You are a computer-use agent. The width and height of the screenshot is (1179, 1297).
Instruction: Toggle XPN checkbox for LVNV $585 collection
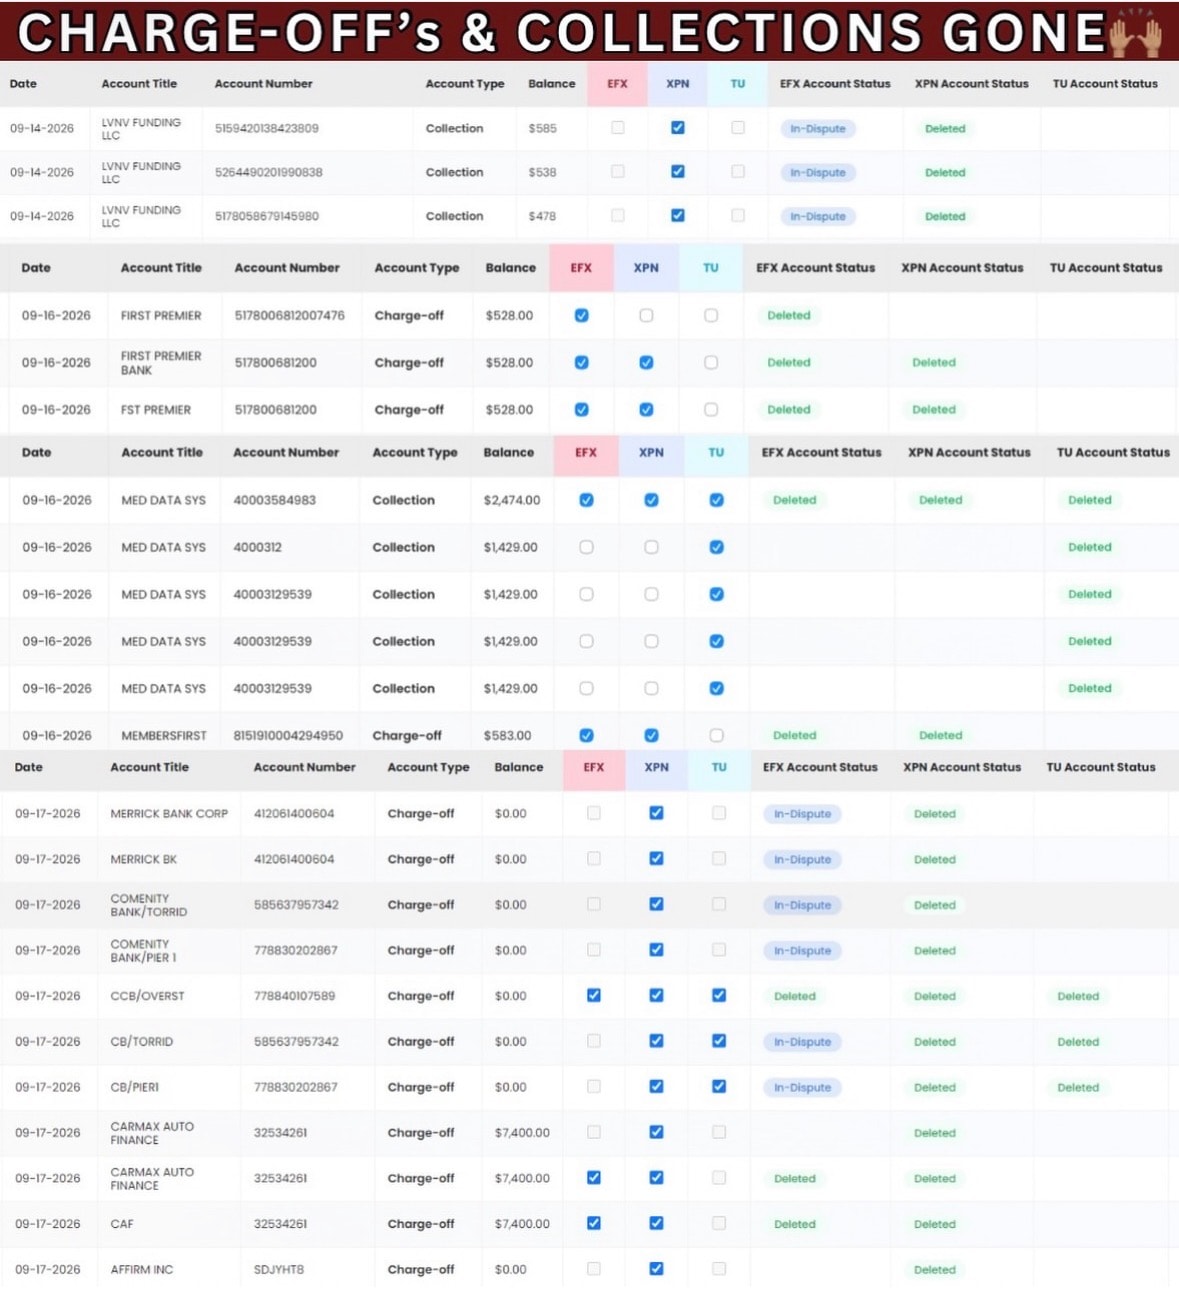pos(678,128)
